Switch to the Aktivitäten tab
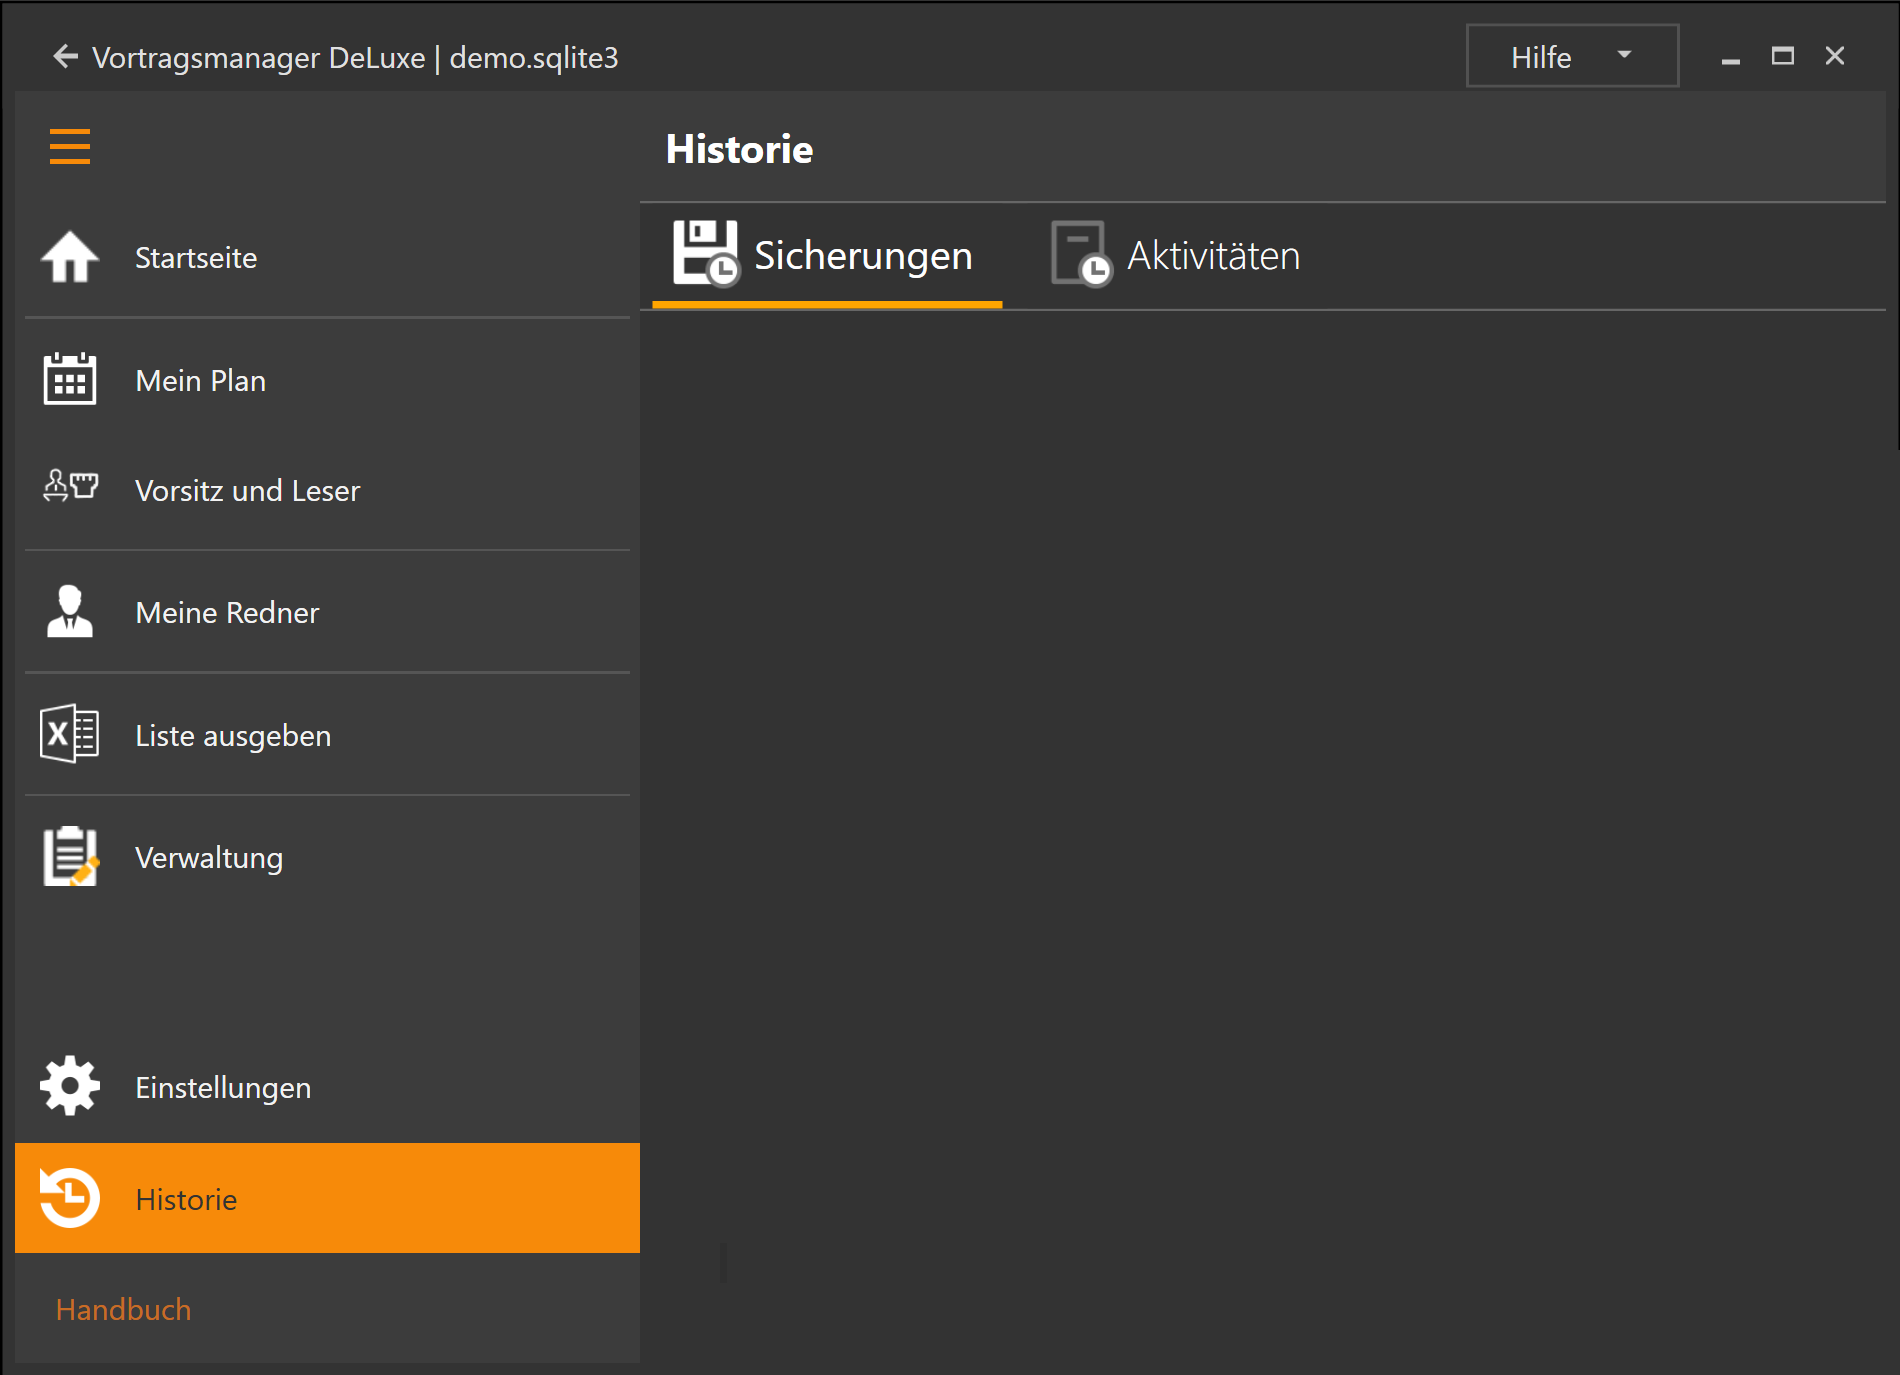The height and width of the screenshot is (1375, 1900). point(1176,256)
